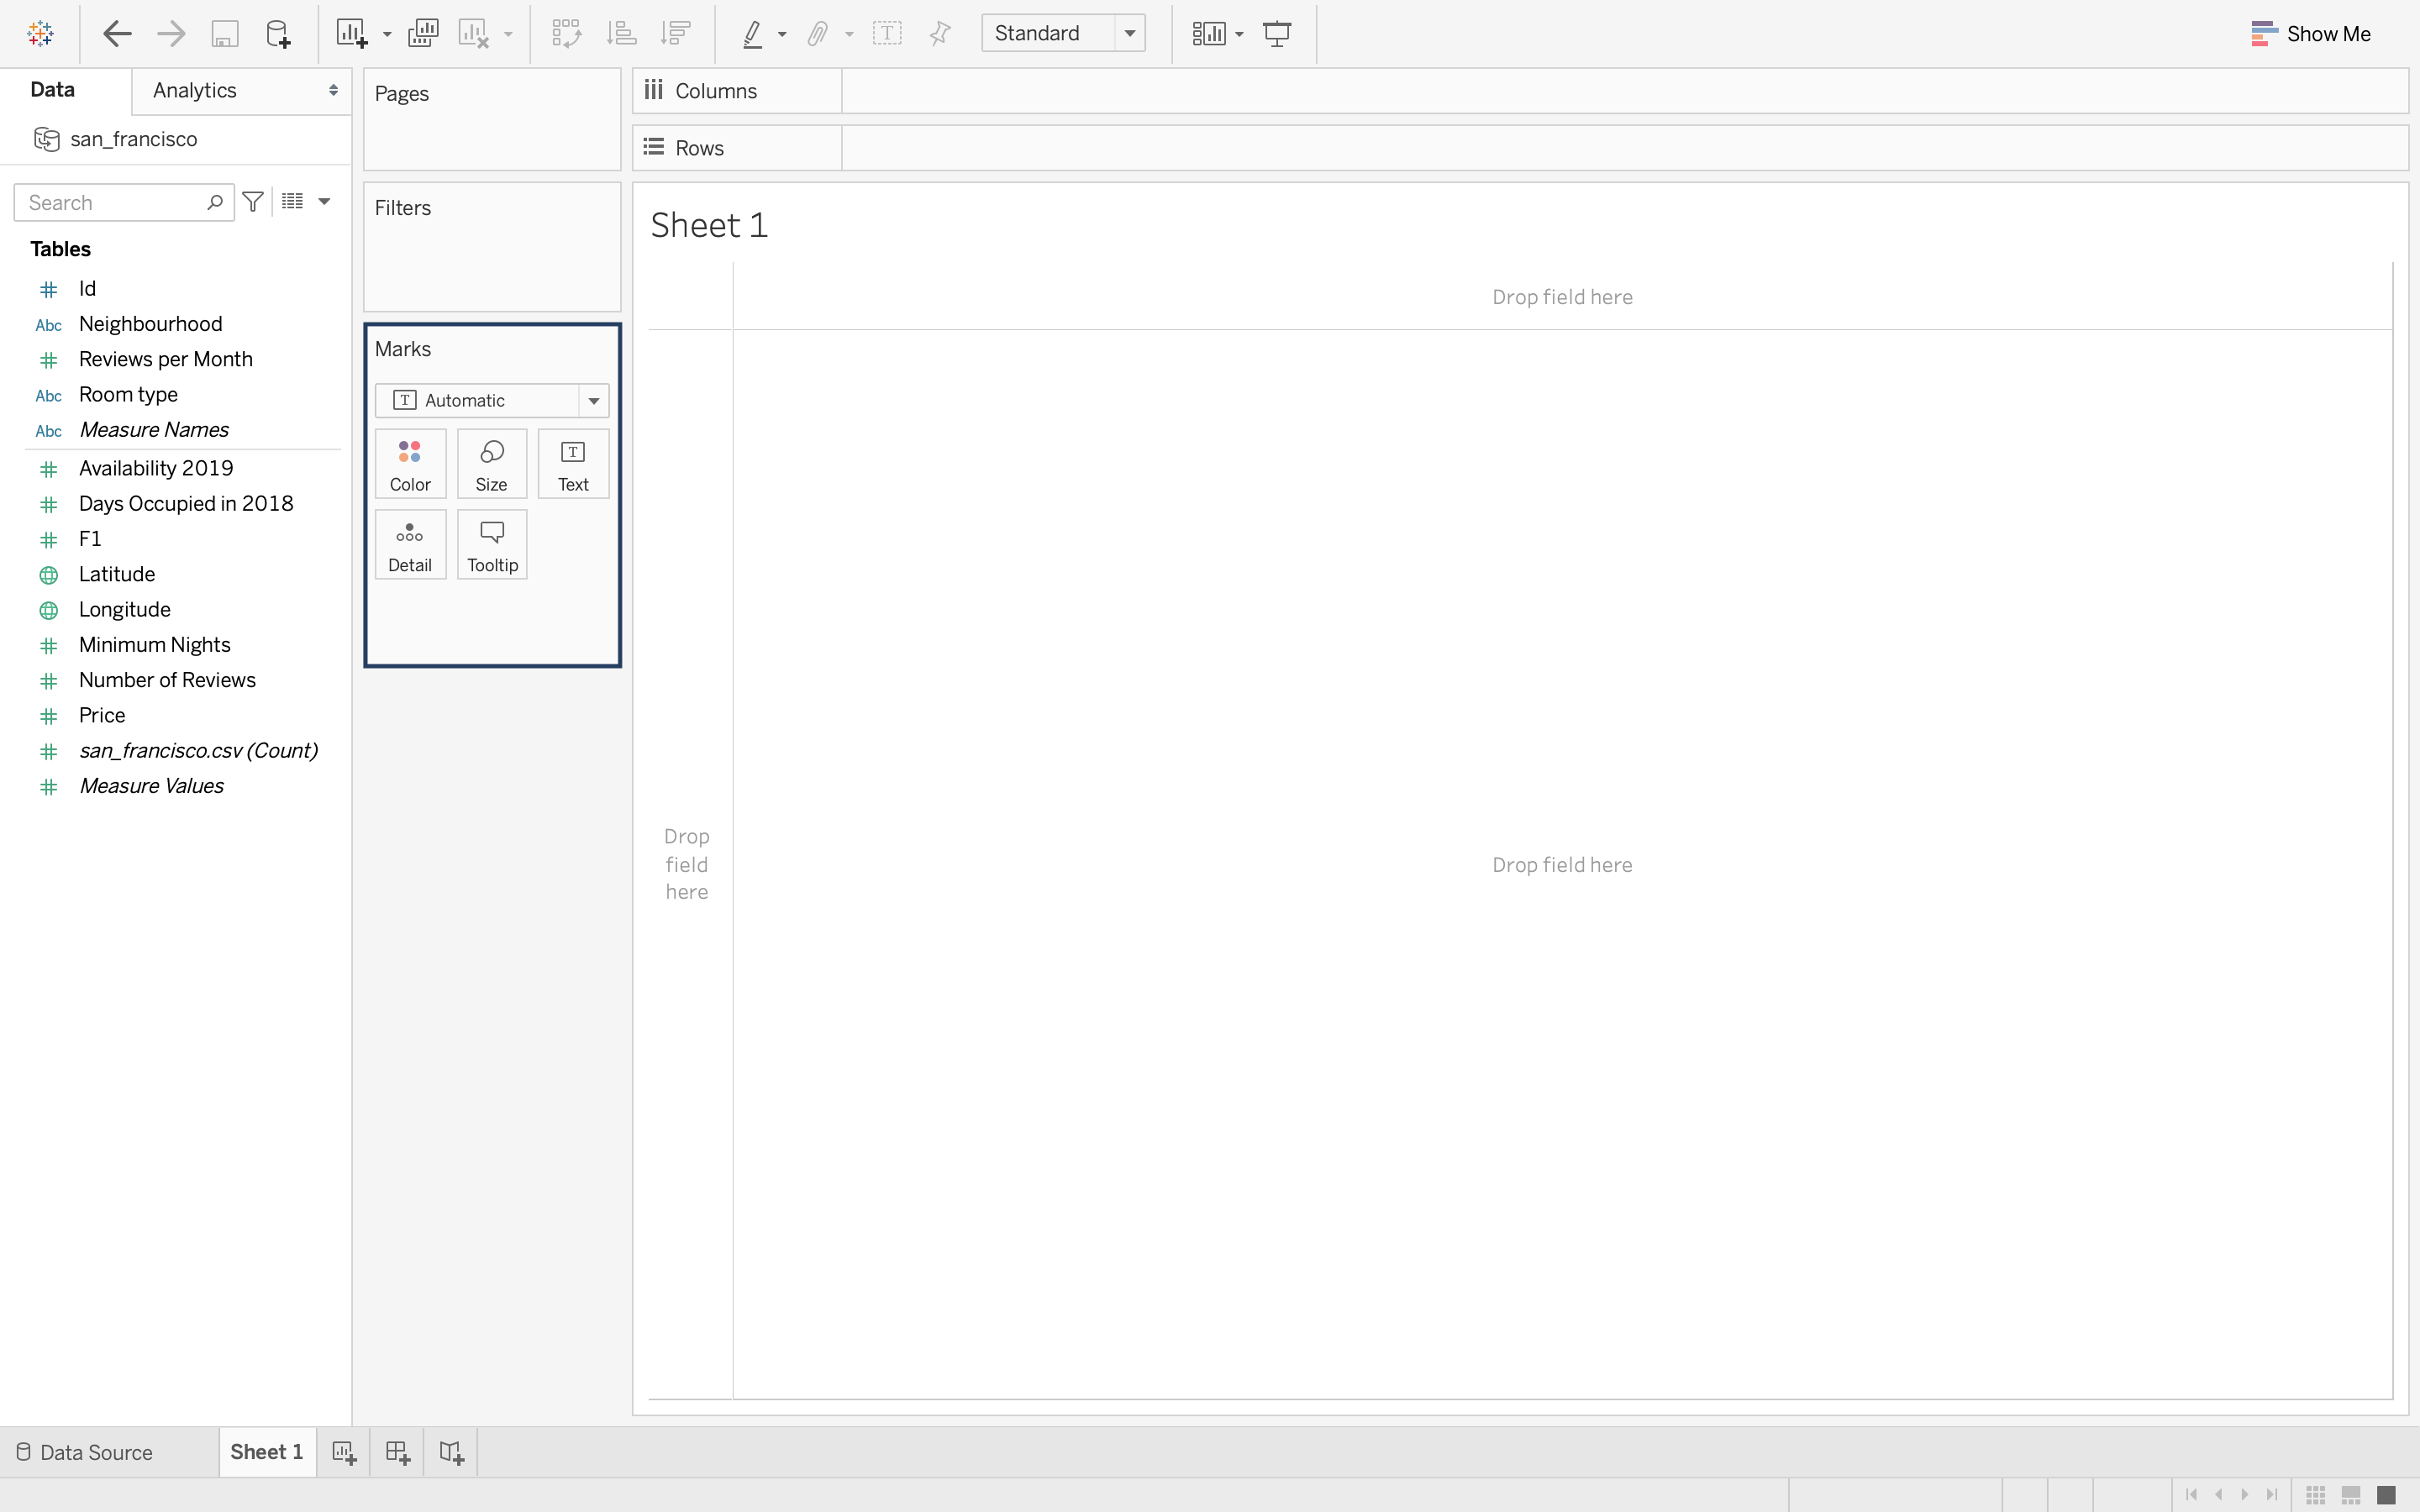Select the Measure Names field
The image size is (2420, 1512).
click(x=154, y=429)
